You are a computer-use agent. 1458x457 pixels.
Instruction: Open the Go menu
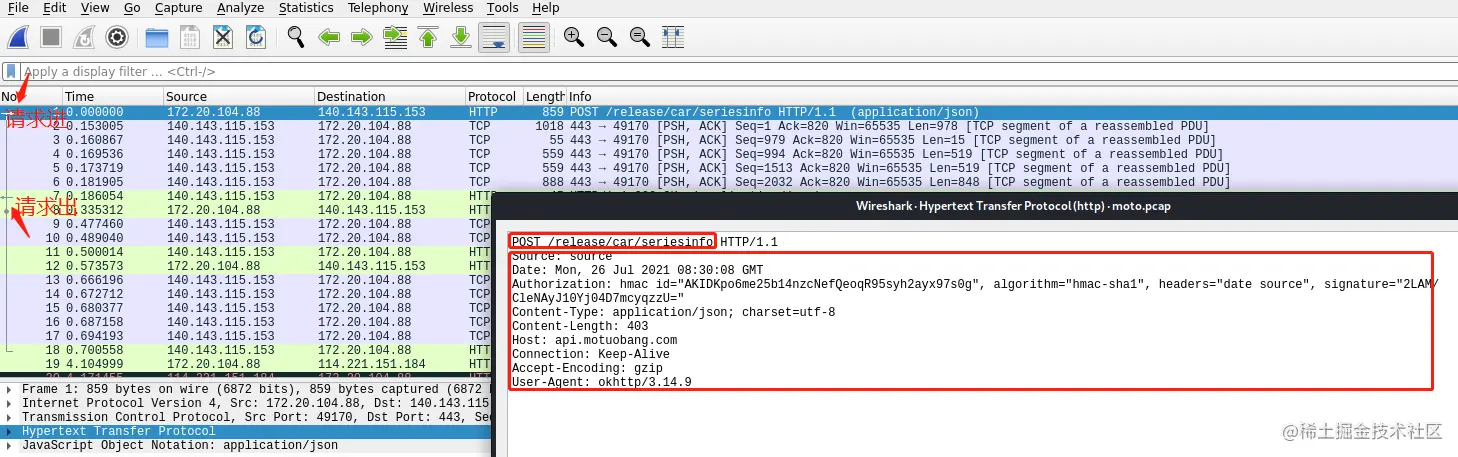[132, 8]
